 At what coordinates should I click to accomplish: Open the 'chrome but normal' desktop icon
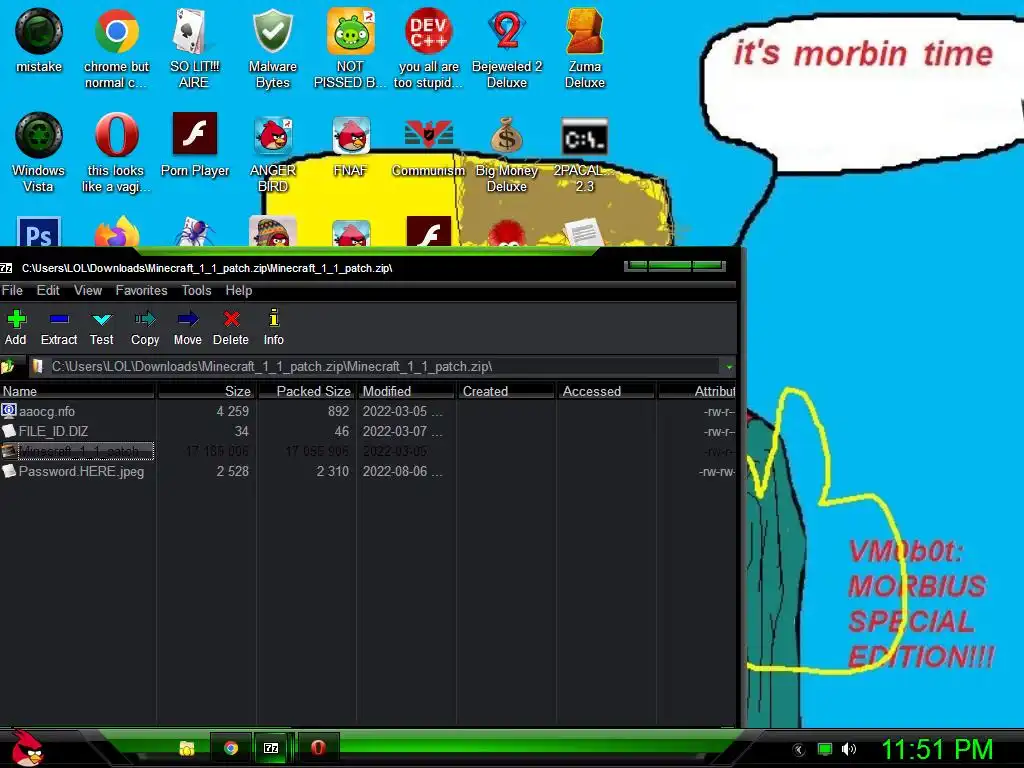(116, 48)
